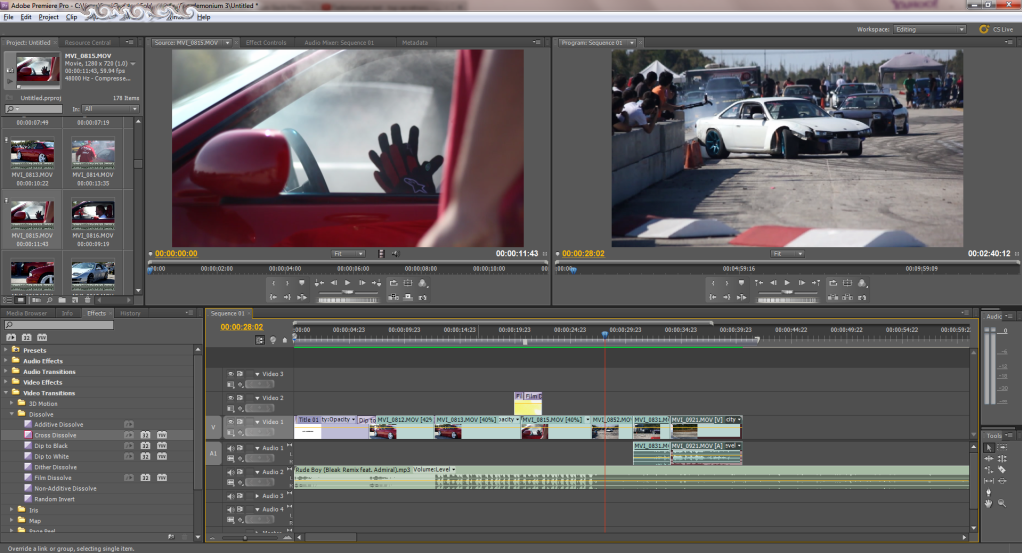This screenshot has width=1022, height=553.
Task: Open the Project menu
Action: (49, 17)
